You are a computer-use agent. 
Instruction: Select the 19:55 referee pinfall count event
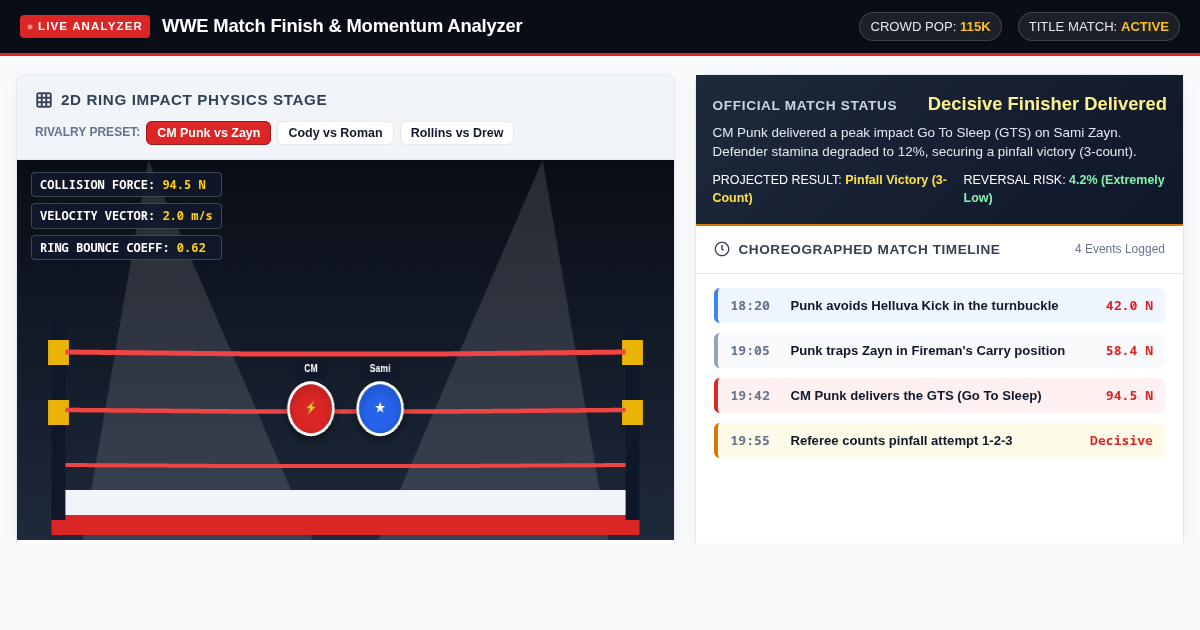(939, 441)
